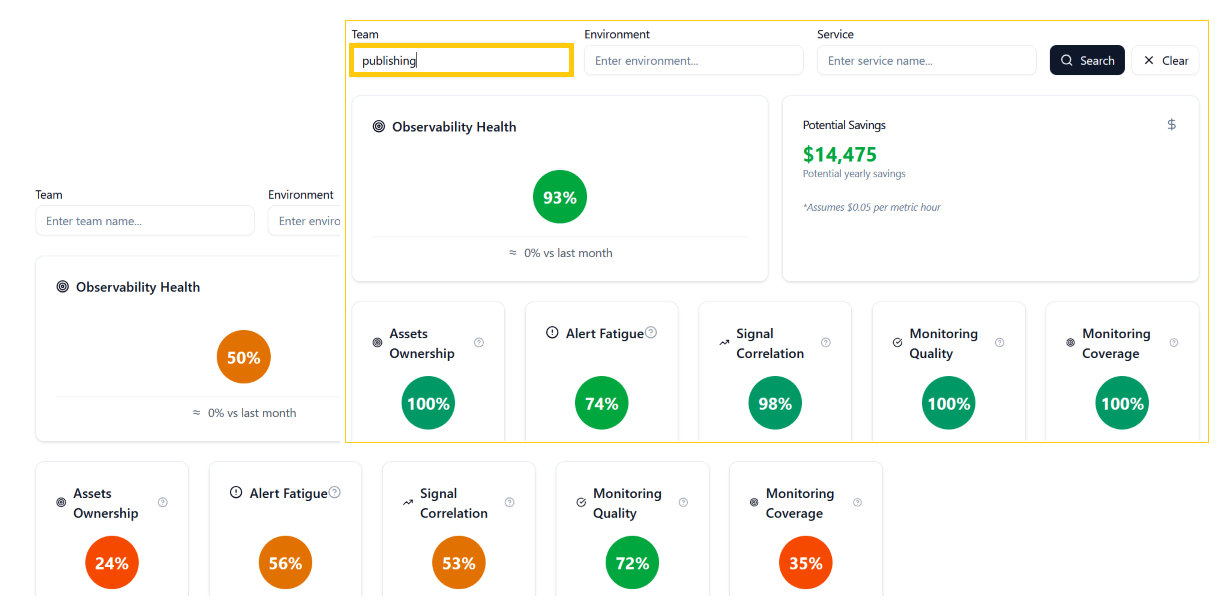Click the "Enter service name..." field
Image resolution: width=1225 pixels, height=602 pixels.
point(926,61)
